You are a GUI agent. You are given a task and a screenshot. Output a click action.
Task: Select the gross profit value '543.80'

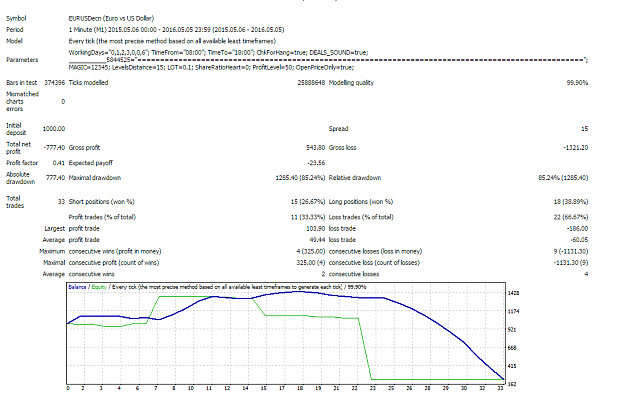[316, 147]
